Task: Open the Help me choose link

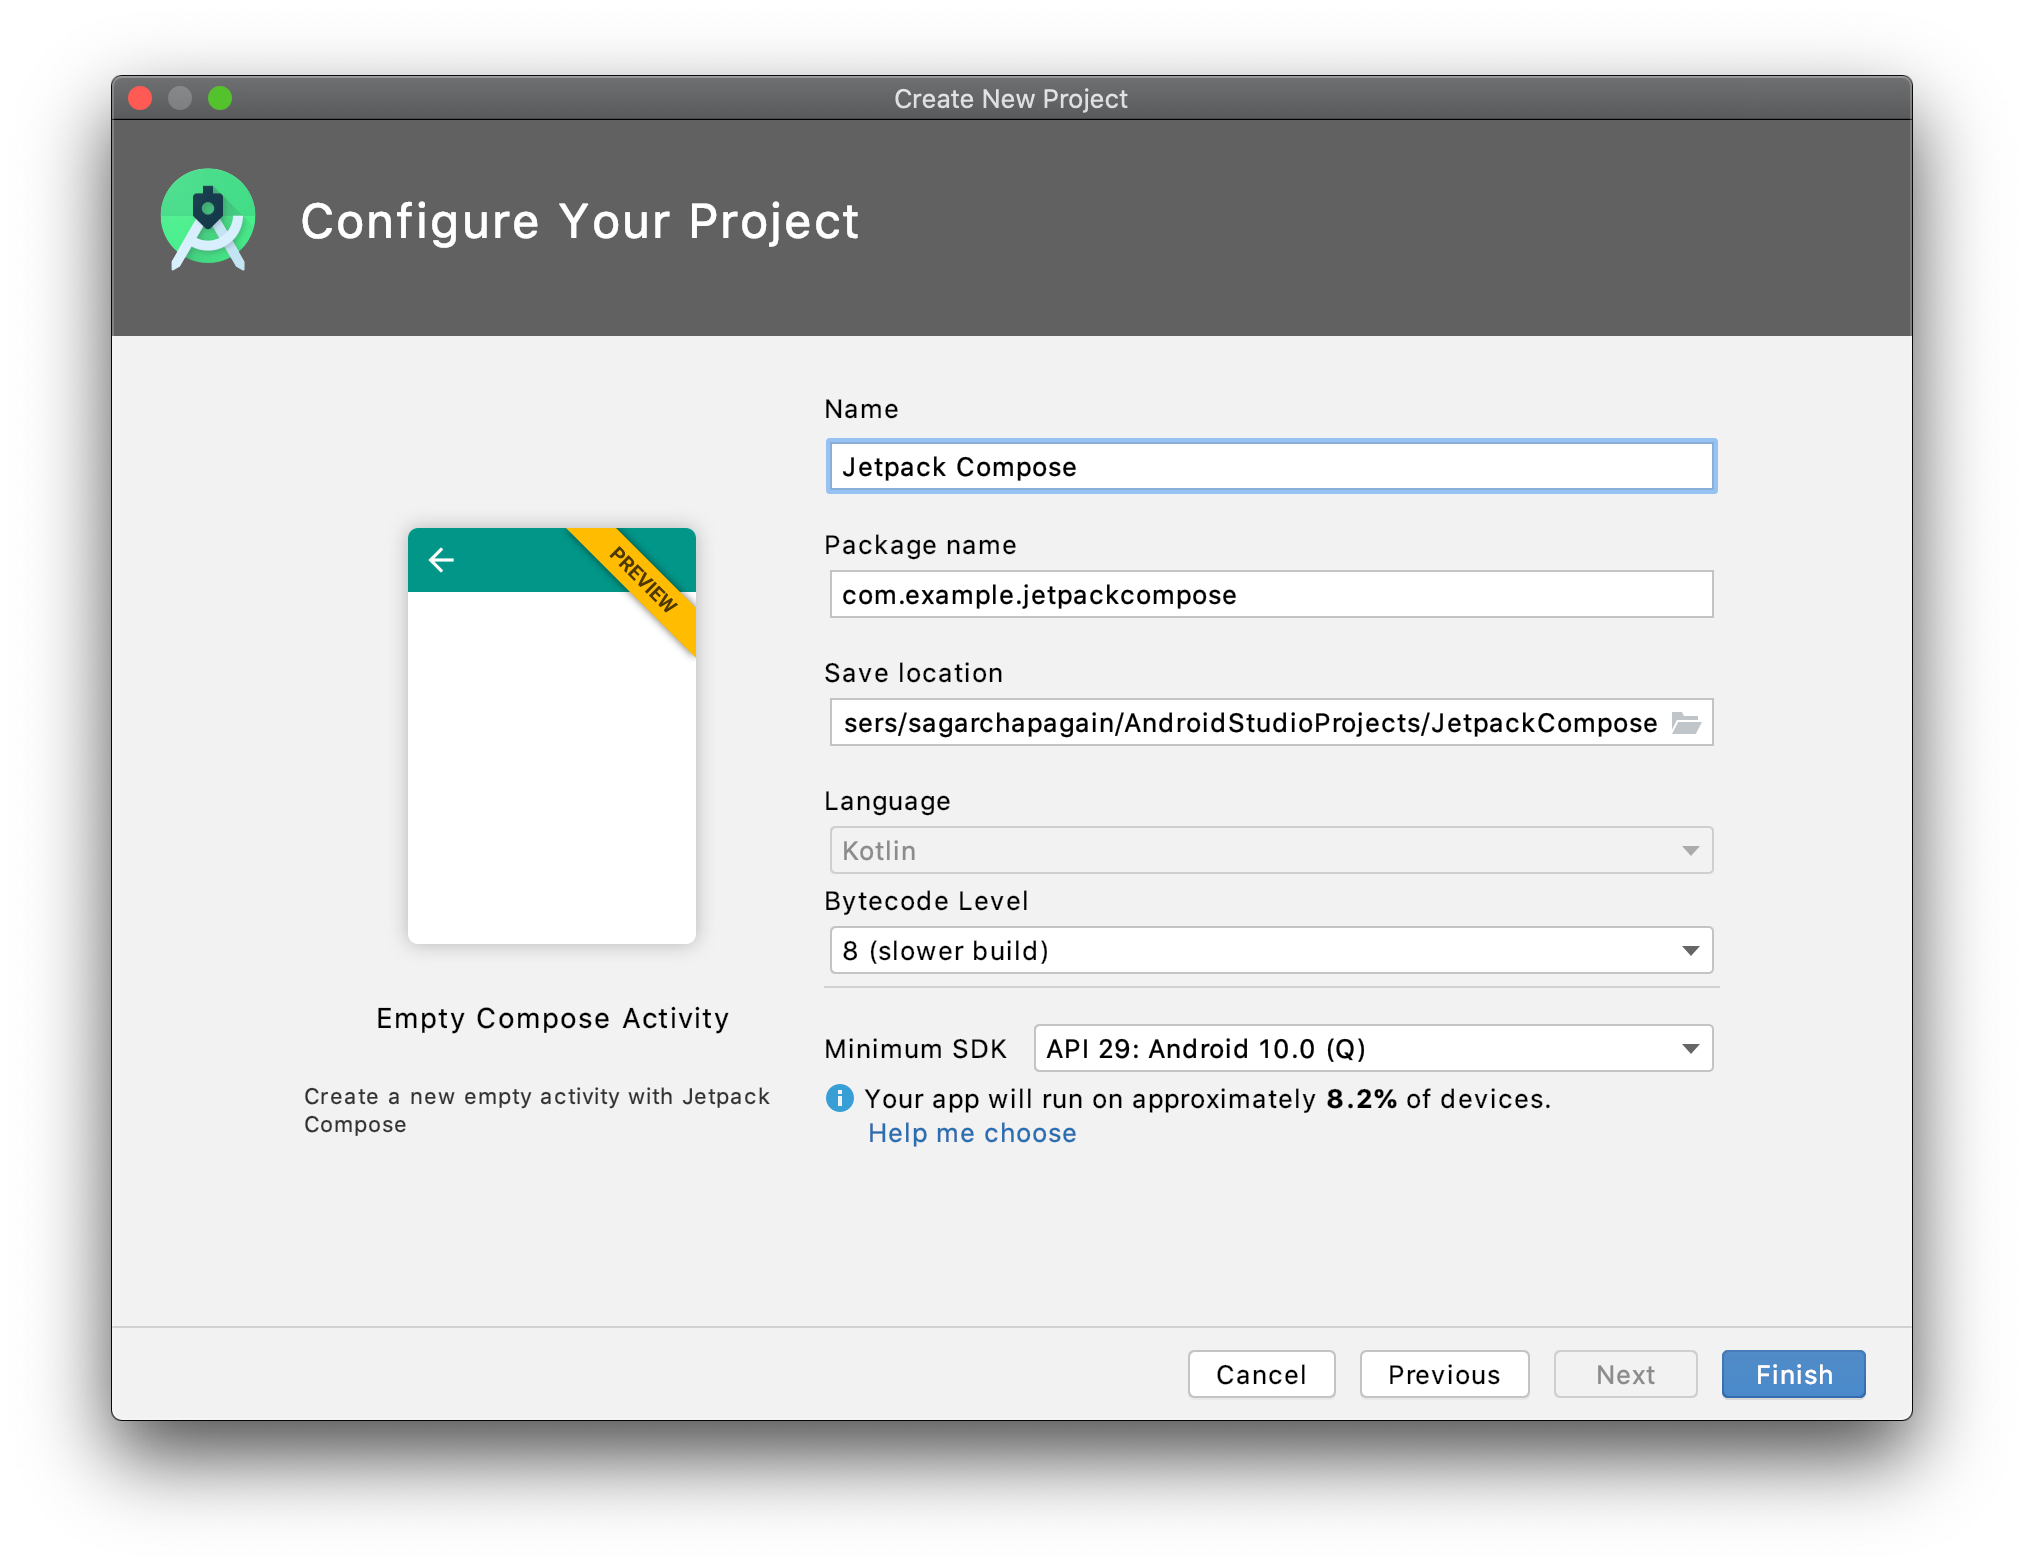Action: (972, 1133)
